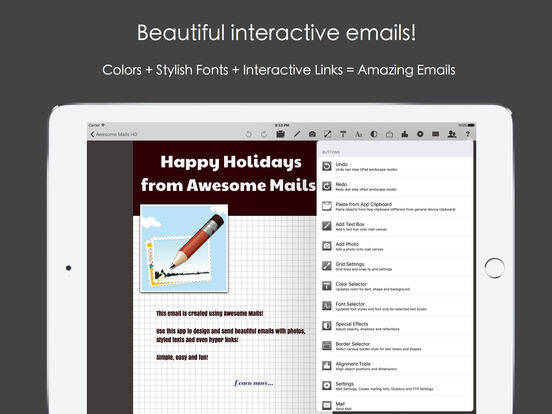
Task: Open the Alignment Tools list entry
Action: pos(395,366)
